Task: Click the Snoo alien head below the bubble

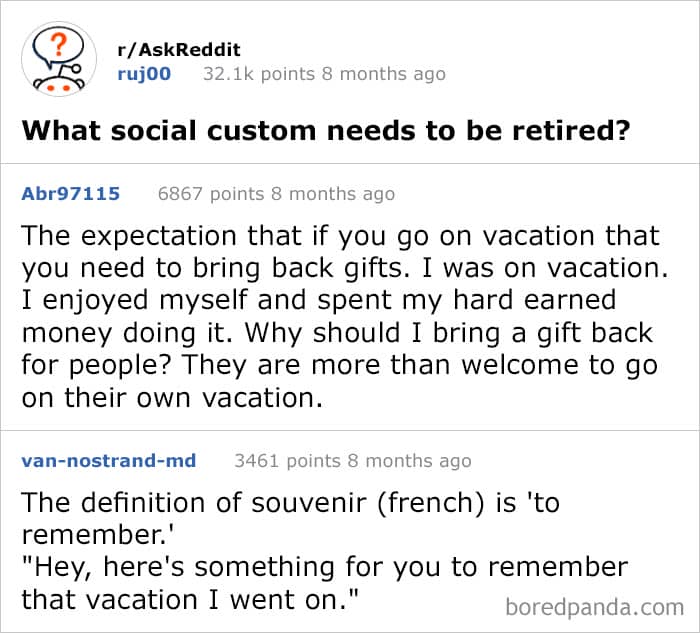Action: tap(60, 81)
